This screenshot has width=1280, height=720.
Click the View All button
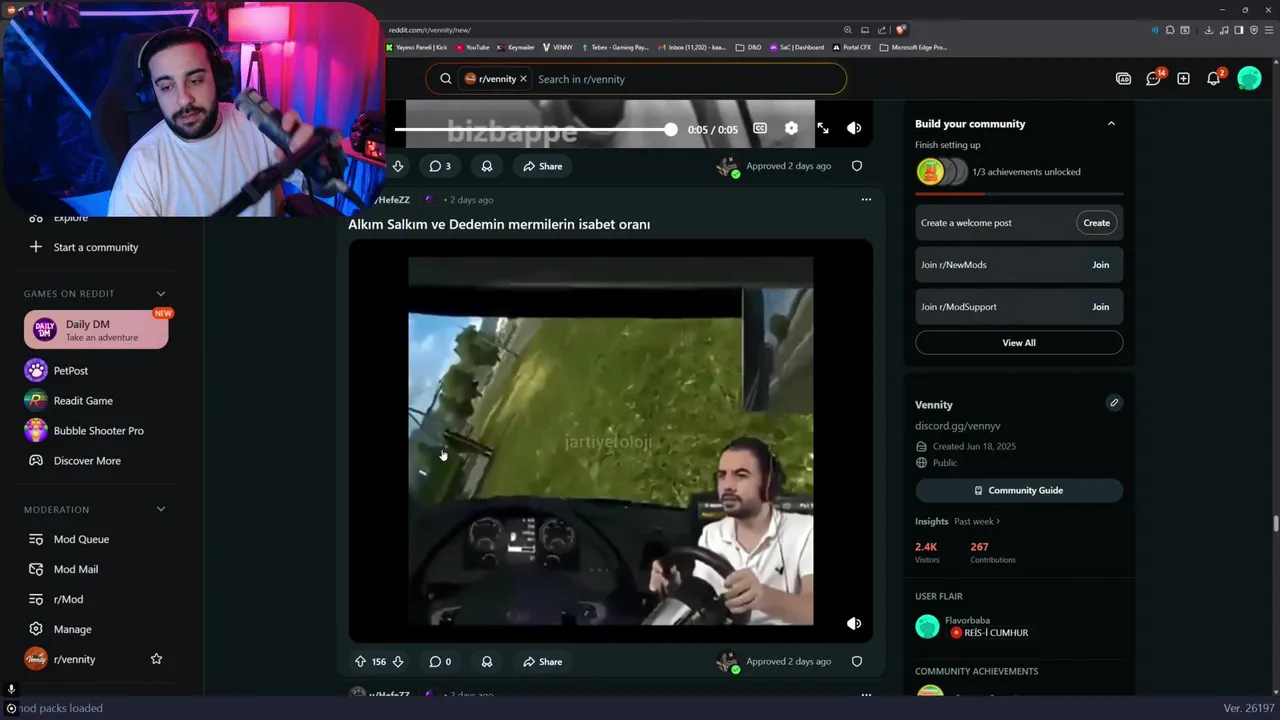point(1019,343)
